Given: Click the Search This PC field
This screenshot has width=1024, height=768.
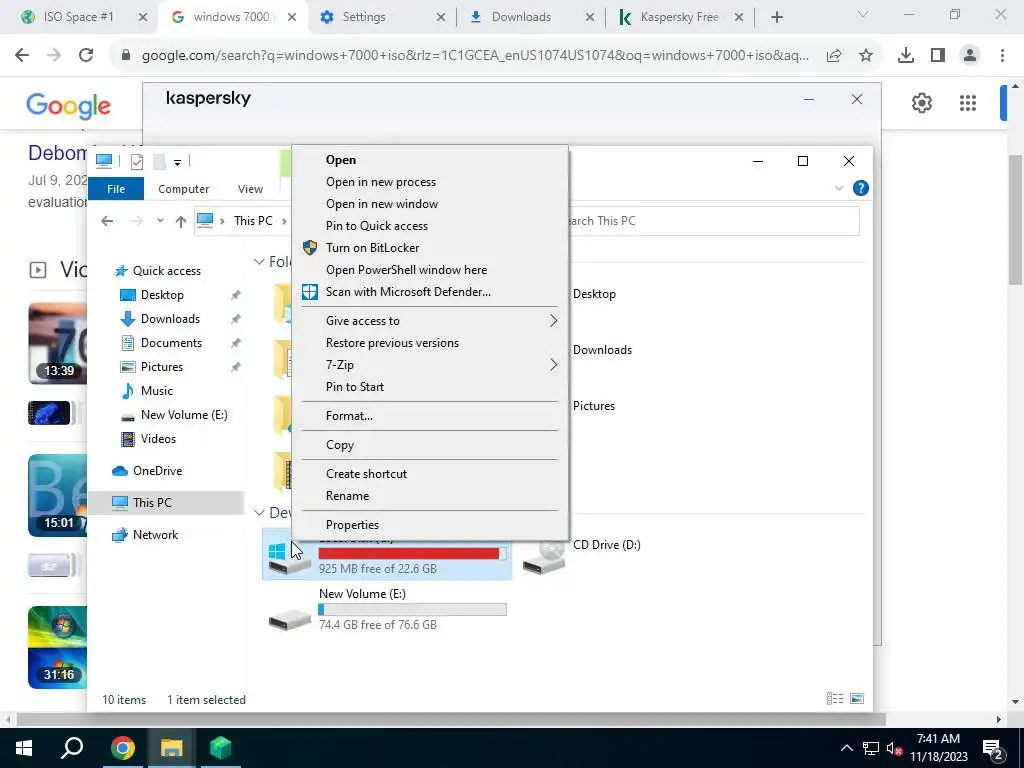Looking at the screenshot, I should tap(712, 221).
